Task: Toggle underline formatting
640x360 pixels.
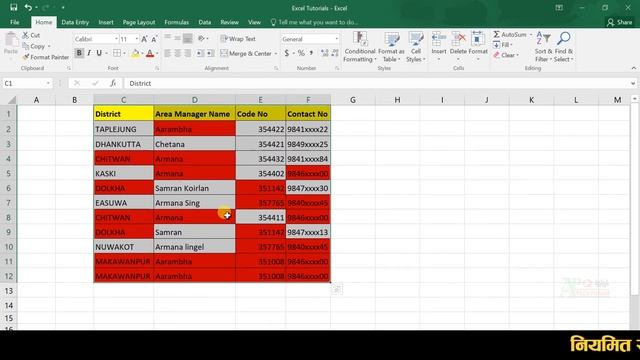Action: coord(99,53)
